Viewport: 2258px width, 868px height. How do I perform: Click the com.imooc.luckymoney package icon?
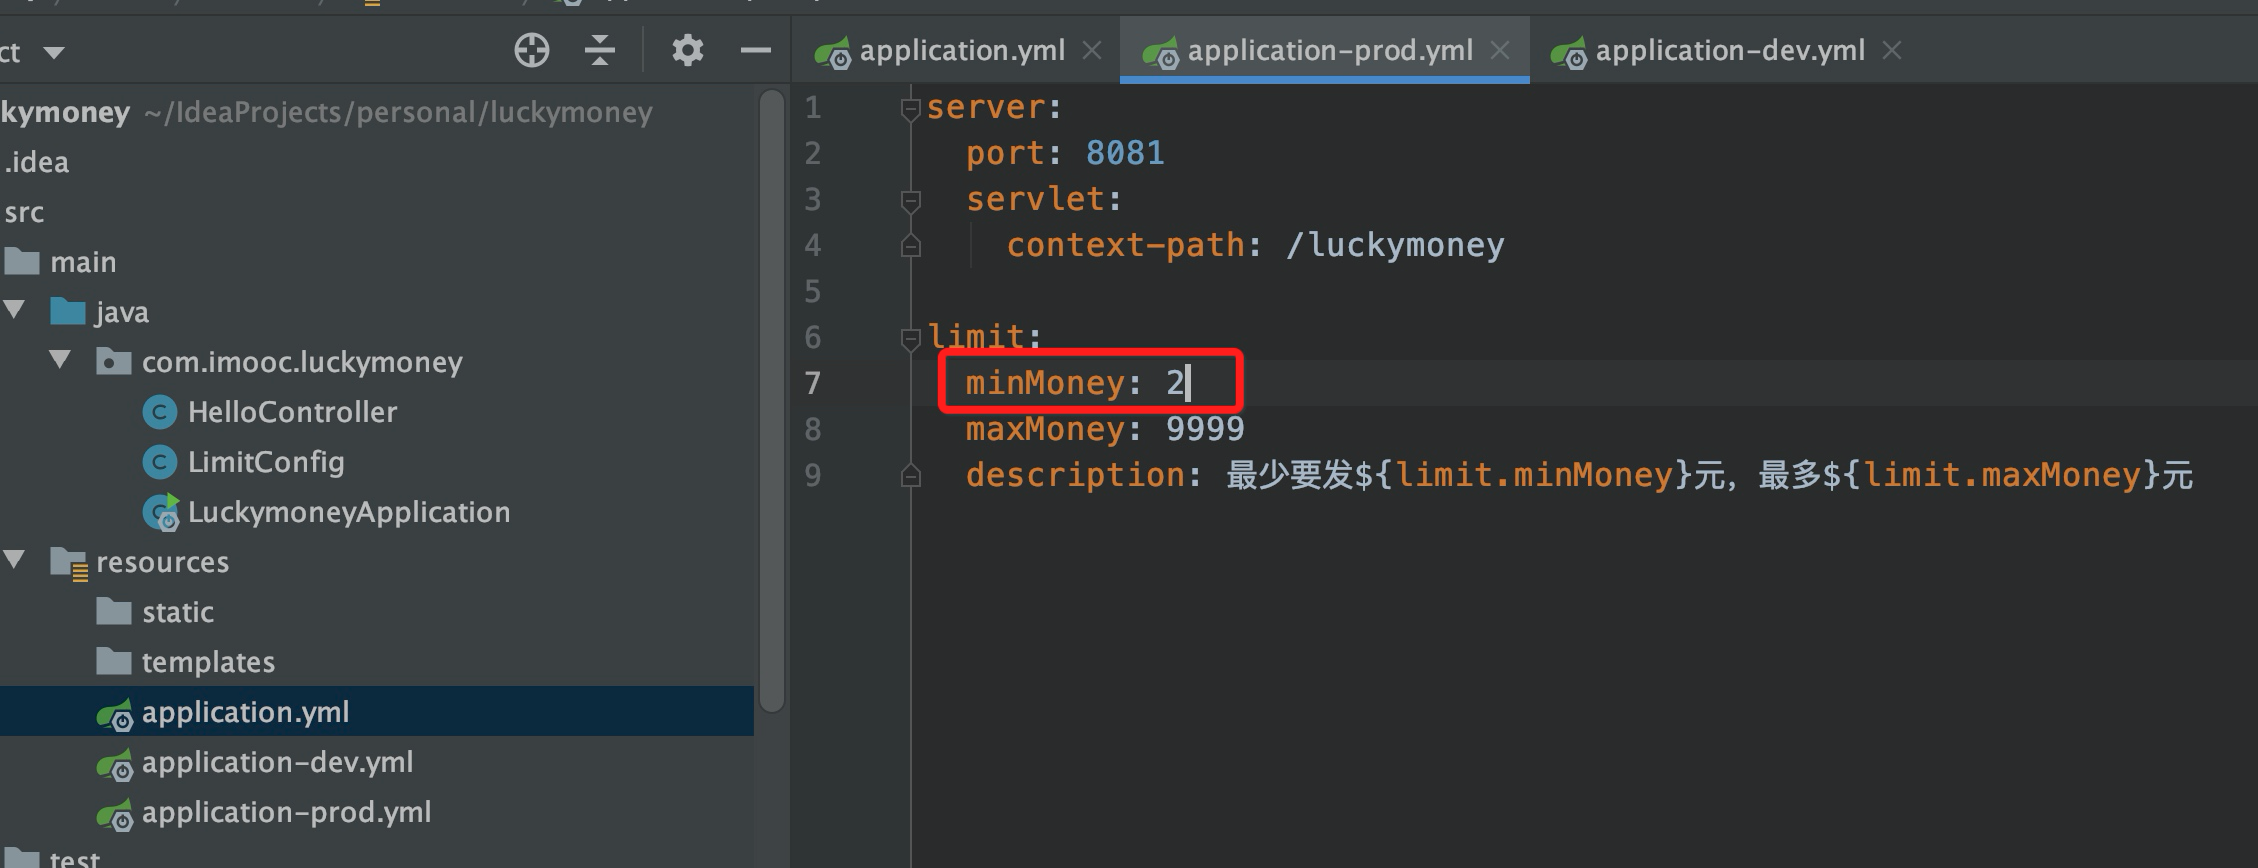[x=113, y=361]
